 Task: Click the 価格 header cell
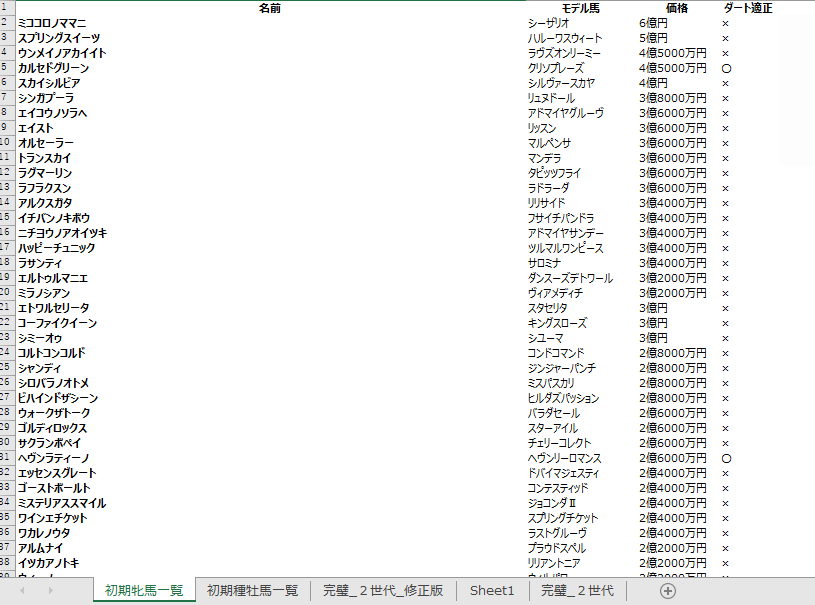[677, 8]
